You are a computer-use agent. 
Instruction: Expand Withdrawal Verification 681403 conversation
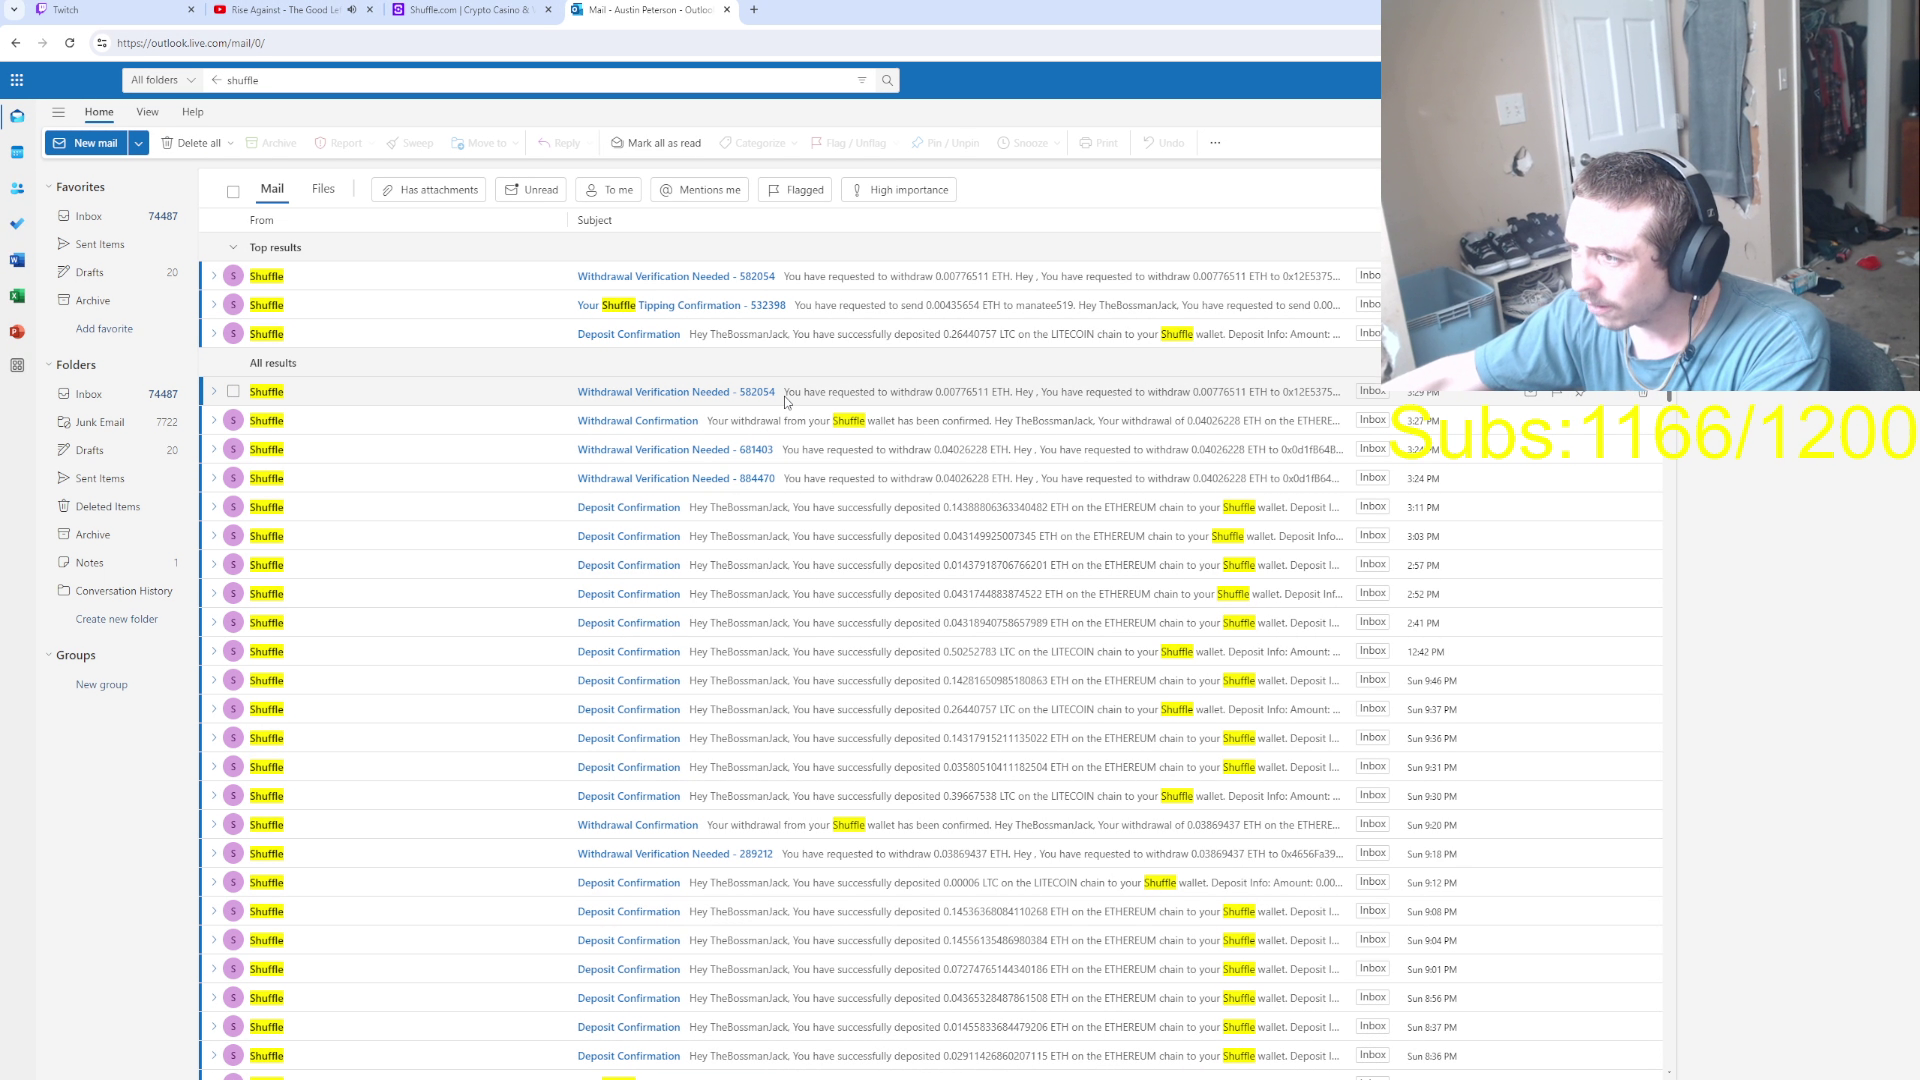click(213, 450)
